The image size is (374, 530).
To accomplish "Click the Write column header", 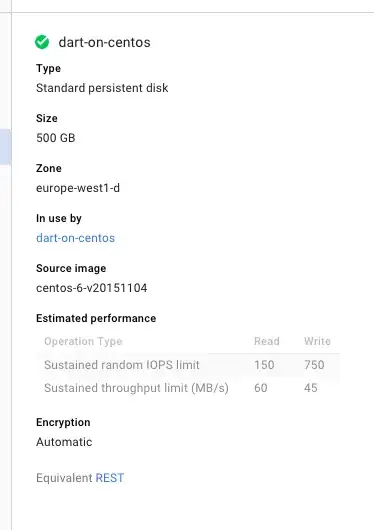I will (317, 341).
